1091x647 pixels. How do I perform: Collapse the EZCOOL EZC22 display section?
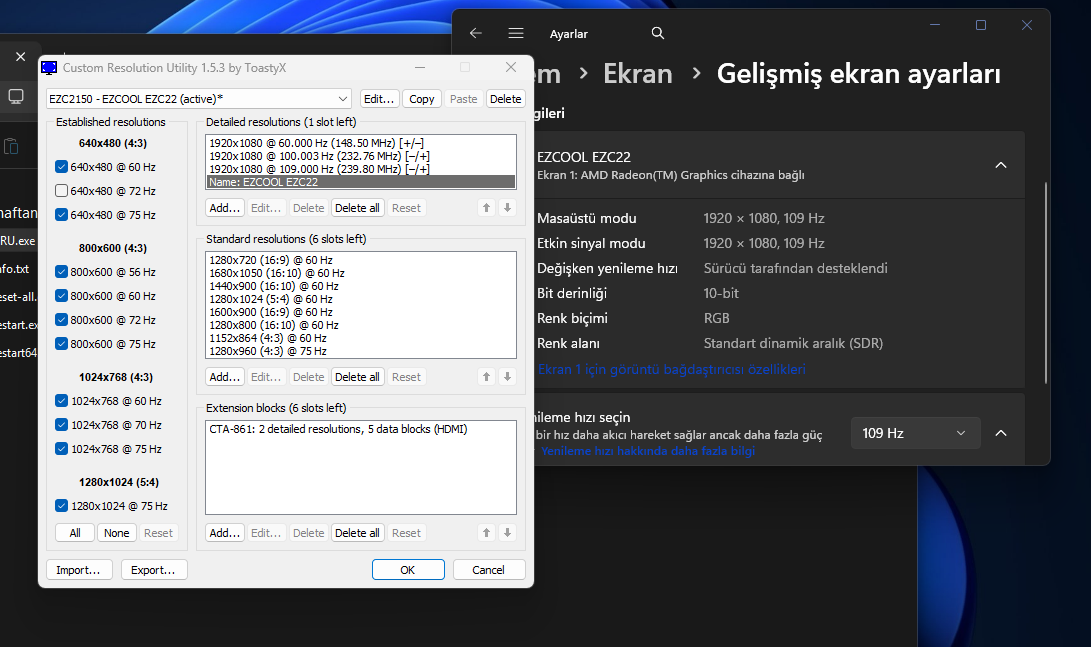click(1001, 165)
